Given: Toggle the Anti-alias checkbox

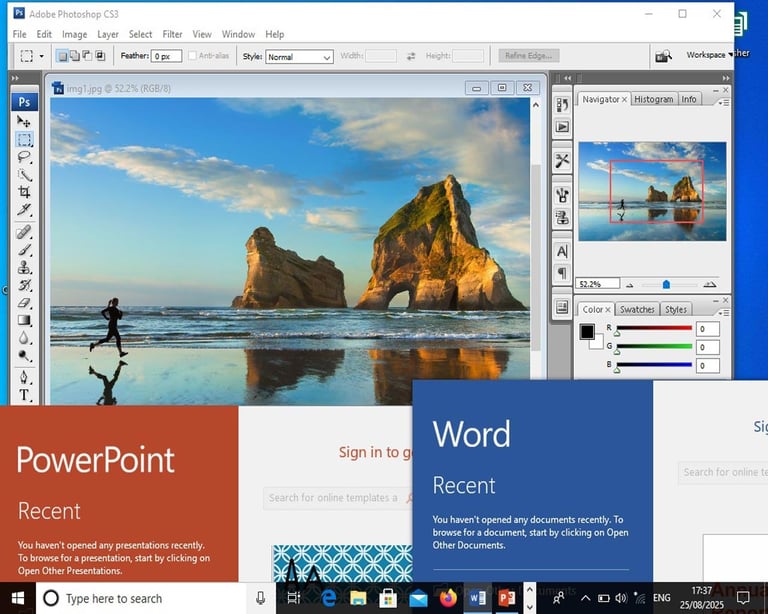Looking at the screenshot, I should pos(192,56).
